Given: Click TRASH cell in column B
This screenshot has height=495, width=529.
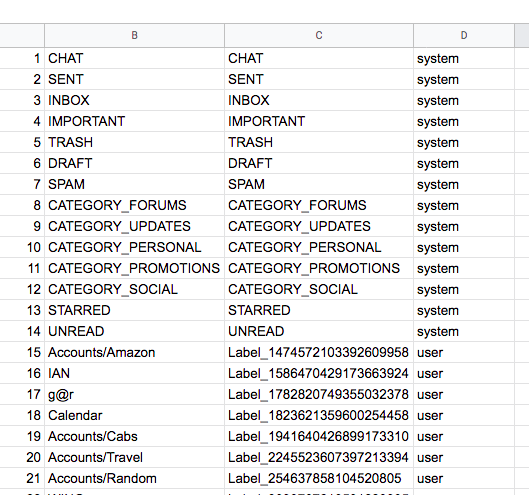Looking at the screenshot, I should pyautogui.click(x=134, y=142).
